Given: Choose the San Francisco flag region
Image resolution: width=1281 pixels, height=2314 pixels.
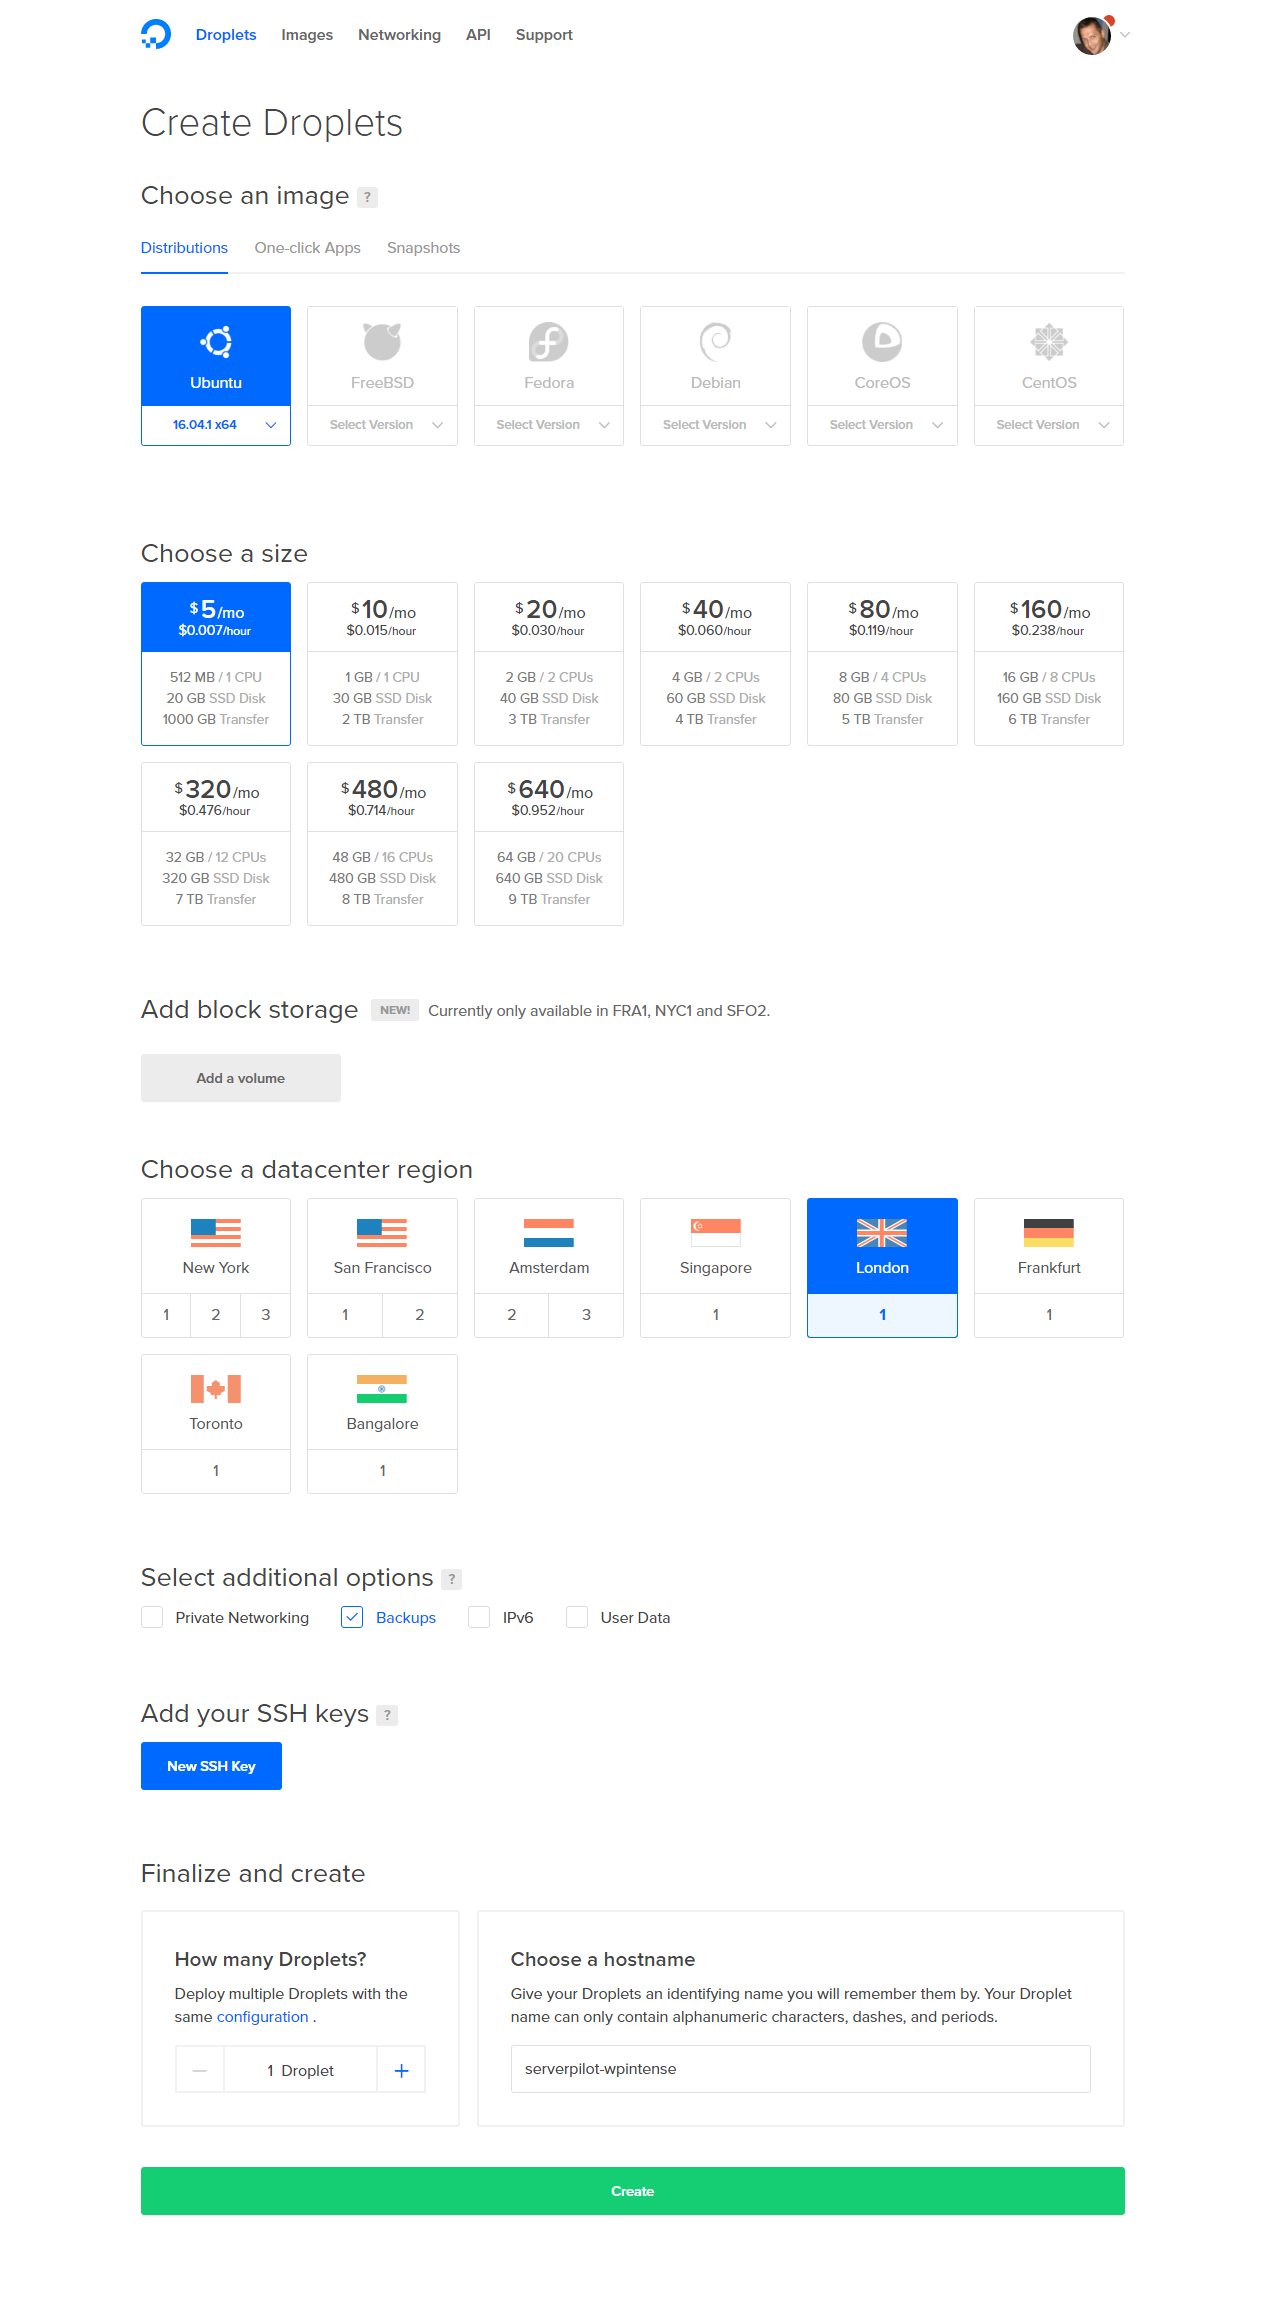Looking at the screenshot, I should (x=382, y=1233).
